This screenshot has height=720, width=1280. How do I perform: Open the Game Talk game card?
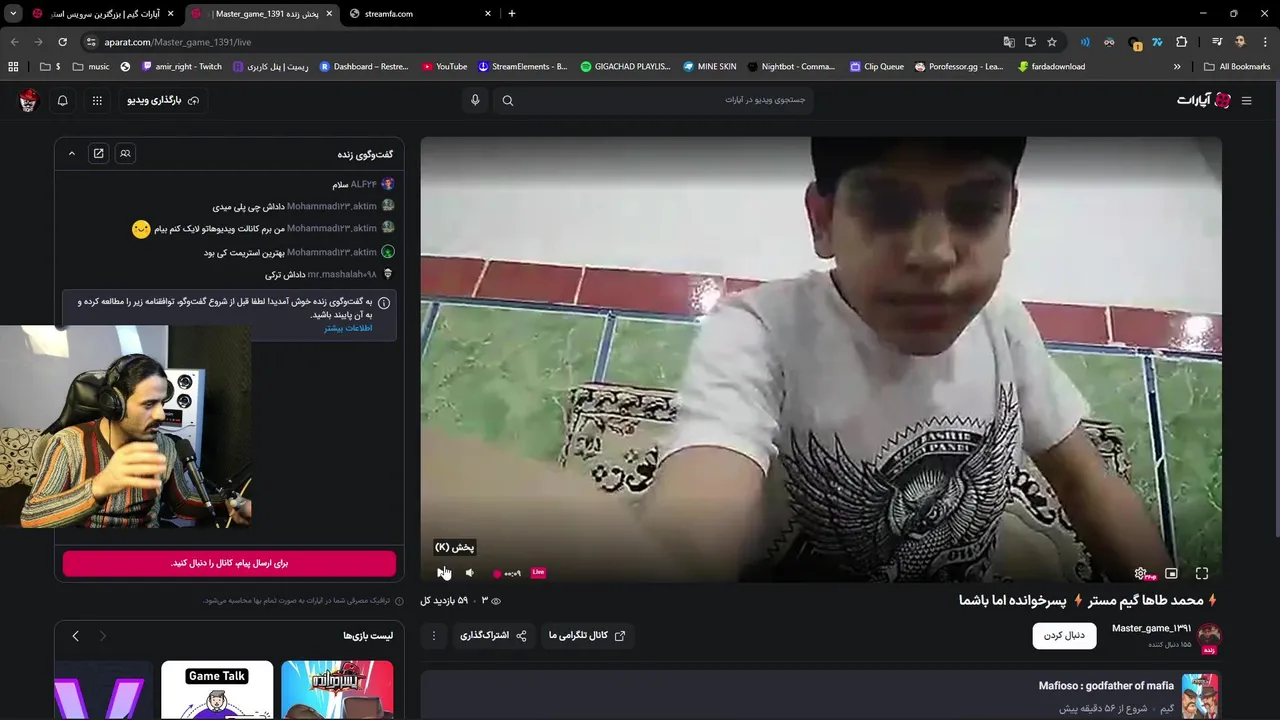click(x=217, y=690)
